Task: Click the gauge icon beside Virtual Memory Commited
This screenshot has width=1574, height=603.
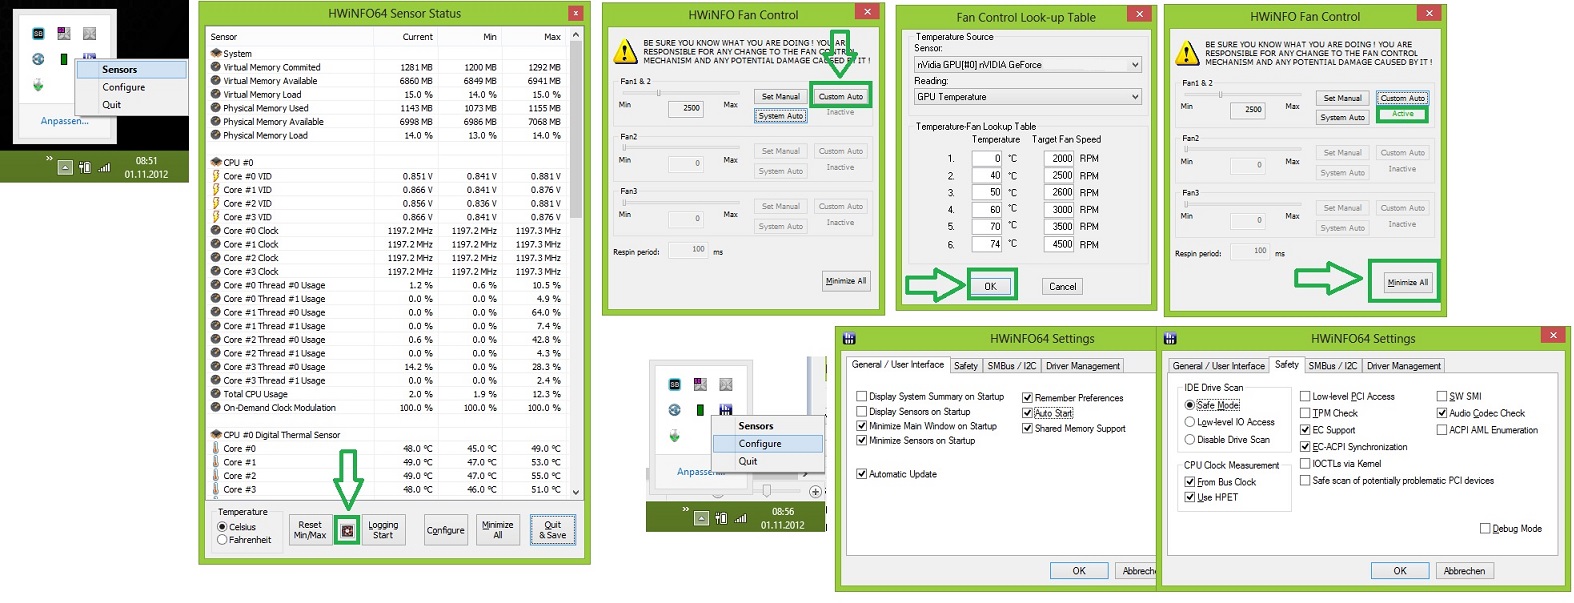Action: [x=215, y=67]
